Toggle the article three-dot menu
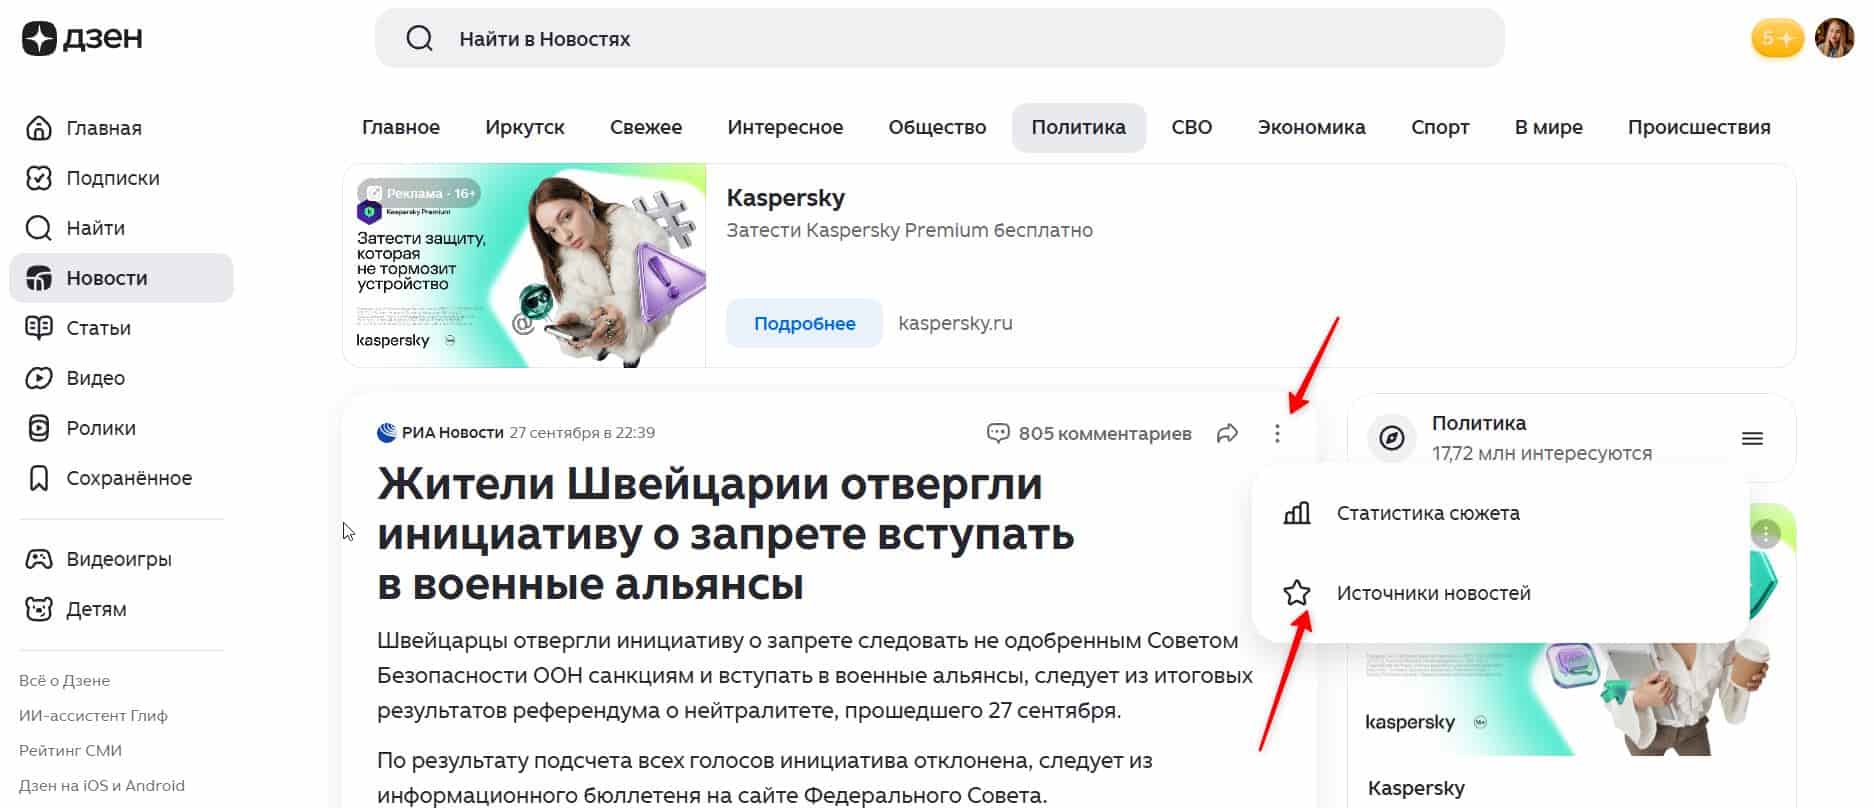 point(1277,433)
